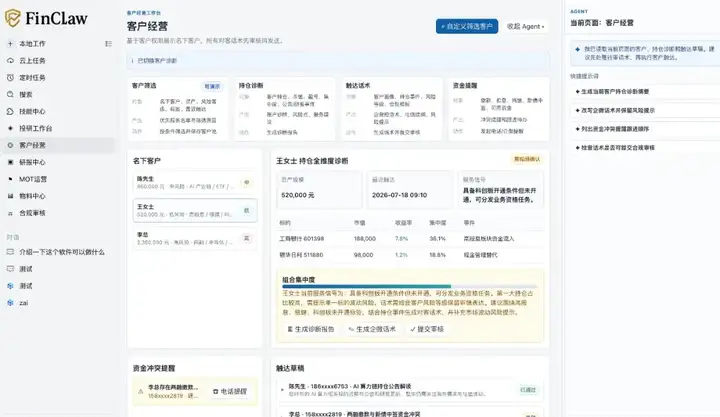Click sparkle icon in the Agent message

[x=577, y=49]
